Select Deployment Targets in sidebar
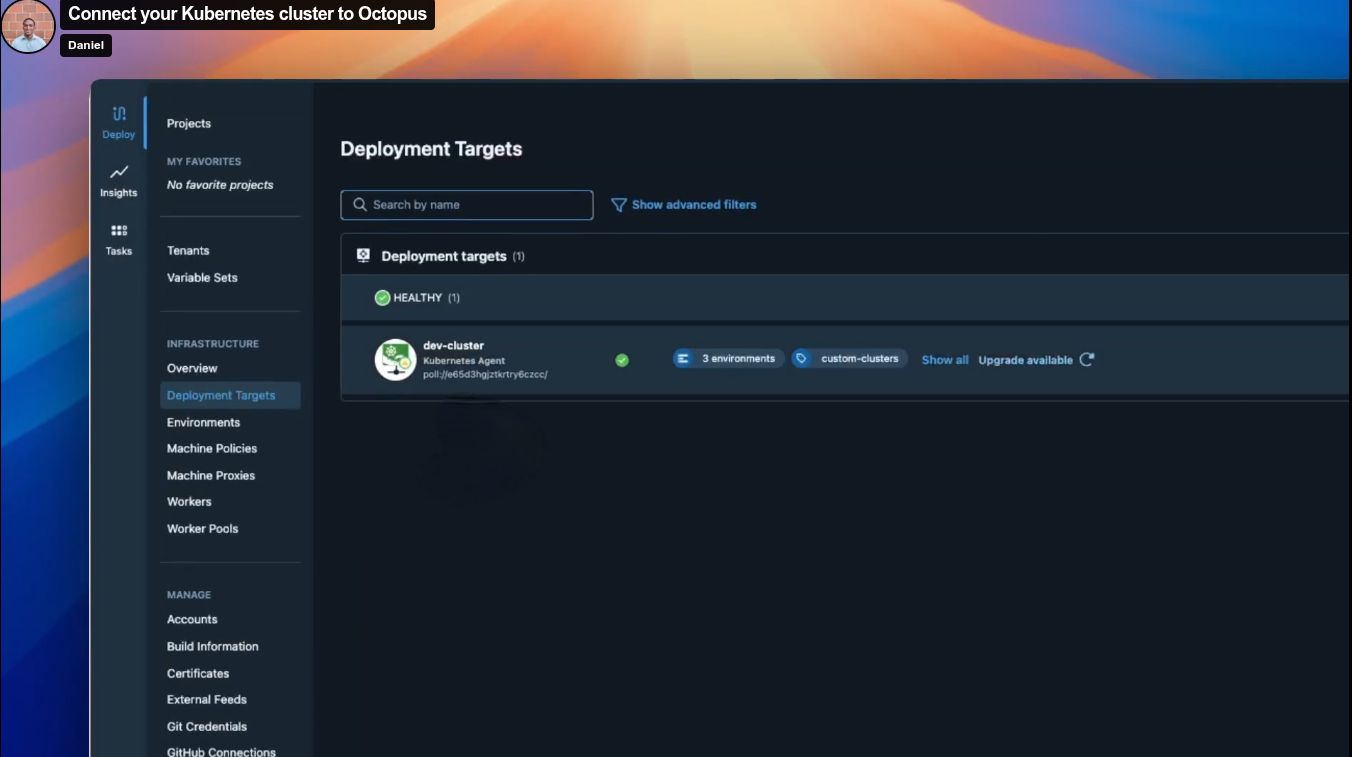The image size is (1352, 757). click(x=230, y=396)
